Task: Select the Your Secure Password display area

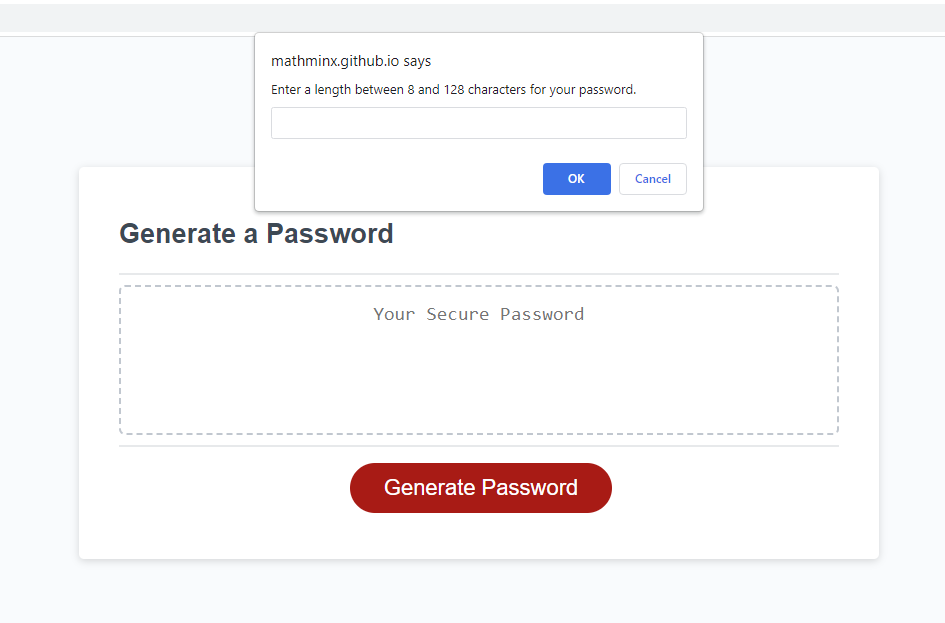Action: coord(478,360)
